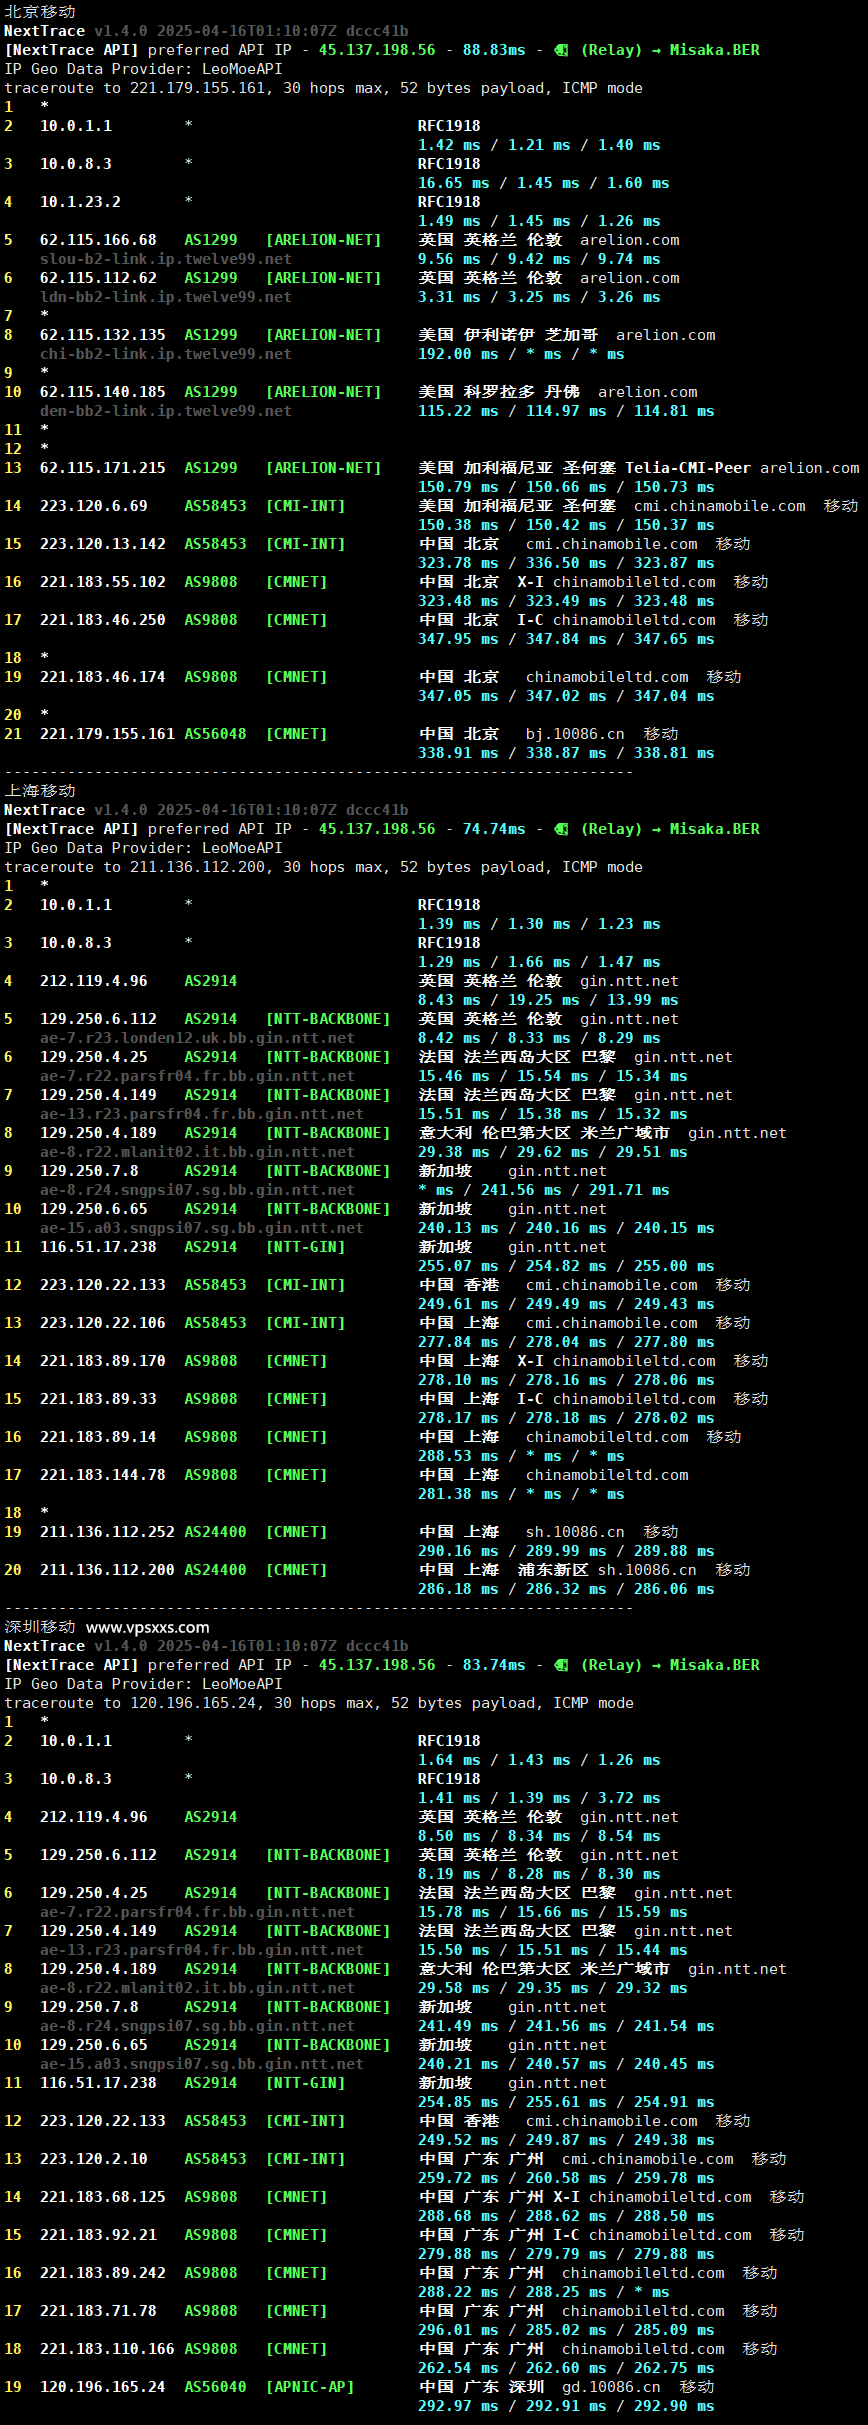The width and height of the screenshot is (868, 2425).
Task: Click hop IP address 221.183.89.242
Action: (103, 2273)
